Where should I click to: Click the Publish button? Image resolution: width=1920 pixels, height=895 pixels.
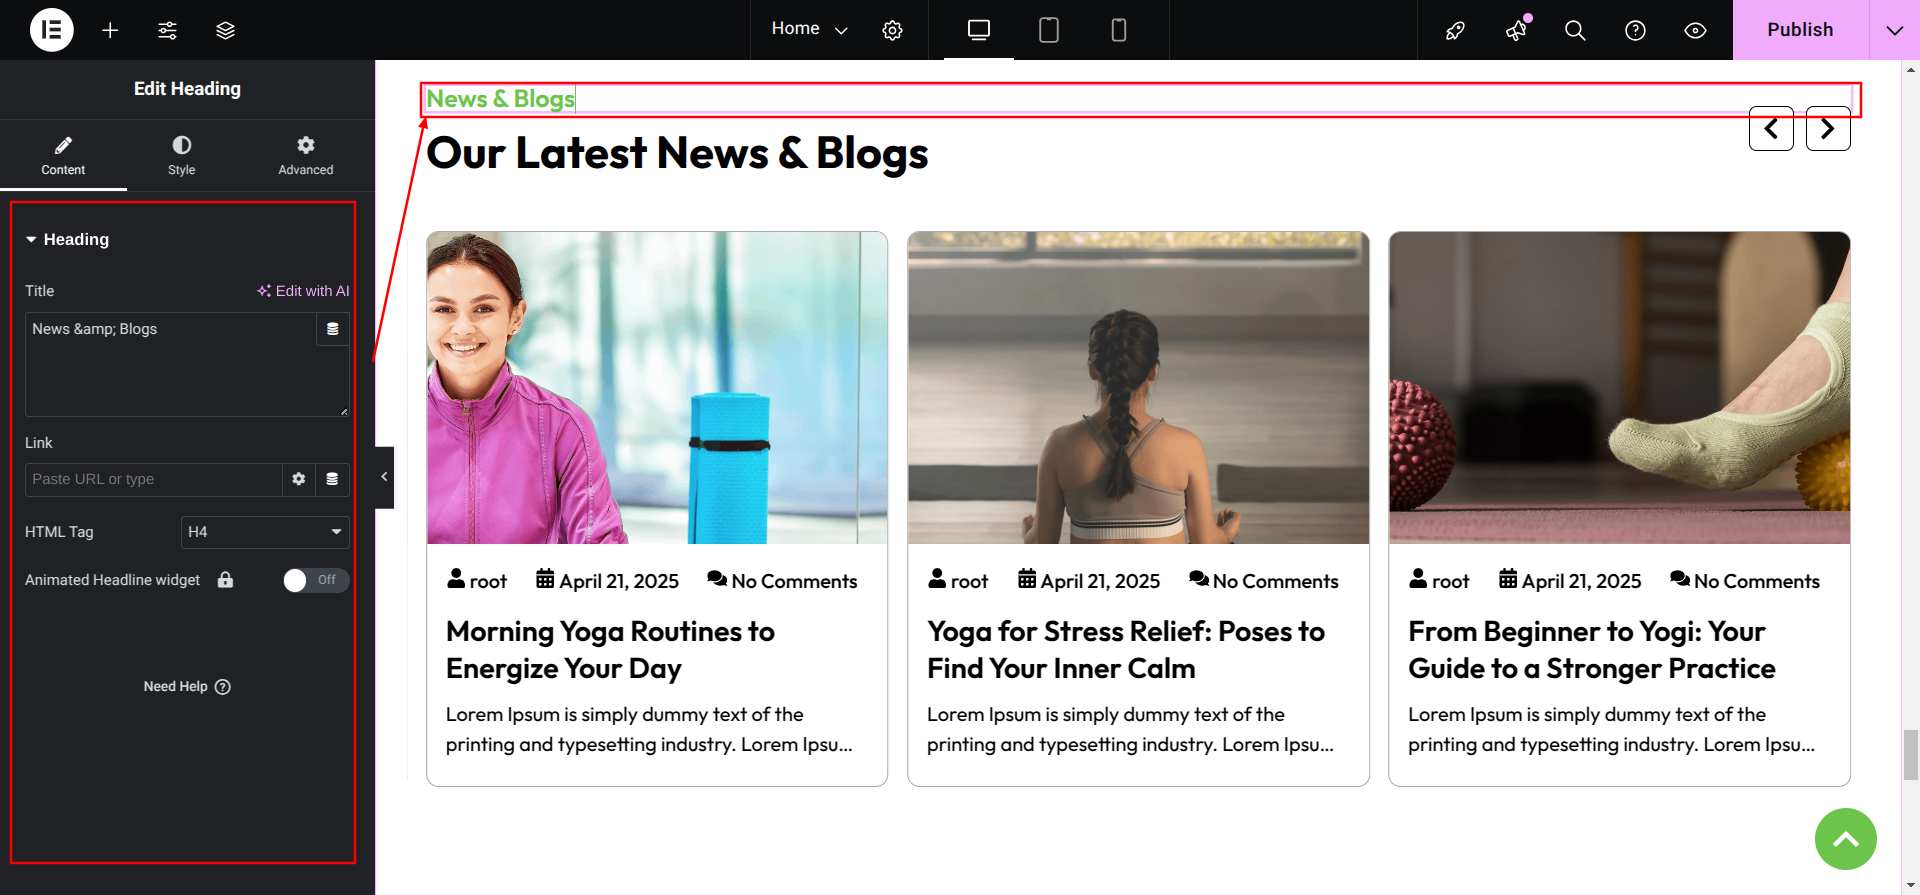[x=1800, y=30]
